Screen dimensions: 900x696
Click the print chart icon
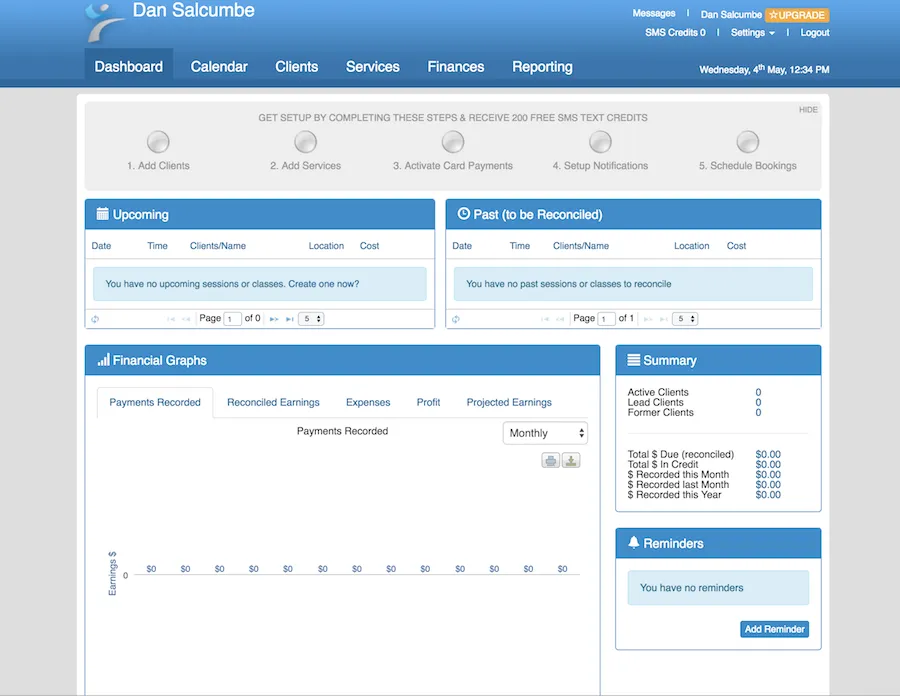coord(551,460)
